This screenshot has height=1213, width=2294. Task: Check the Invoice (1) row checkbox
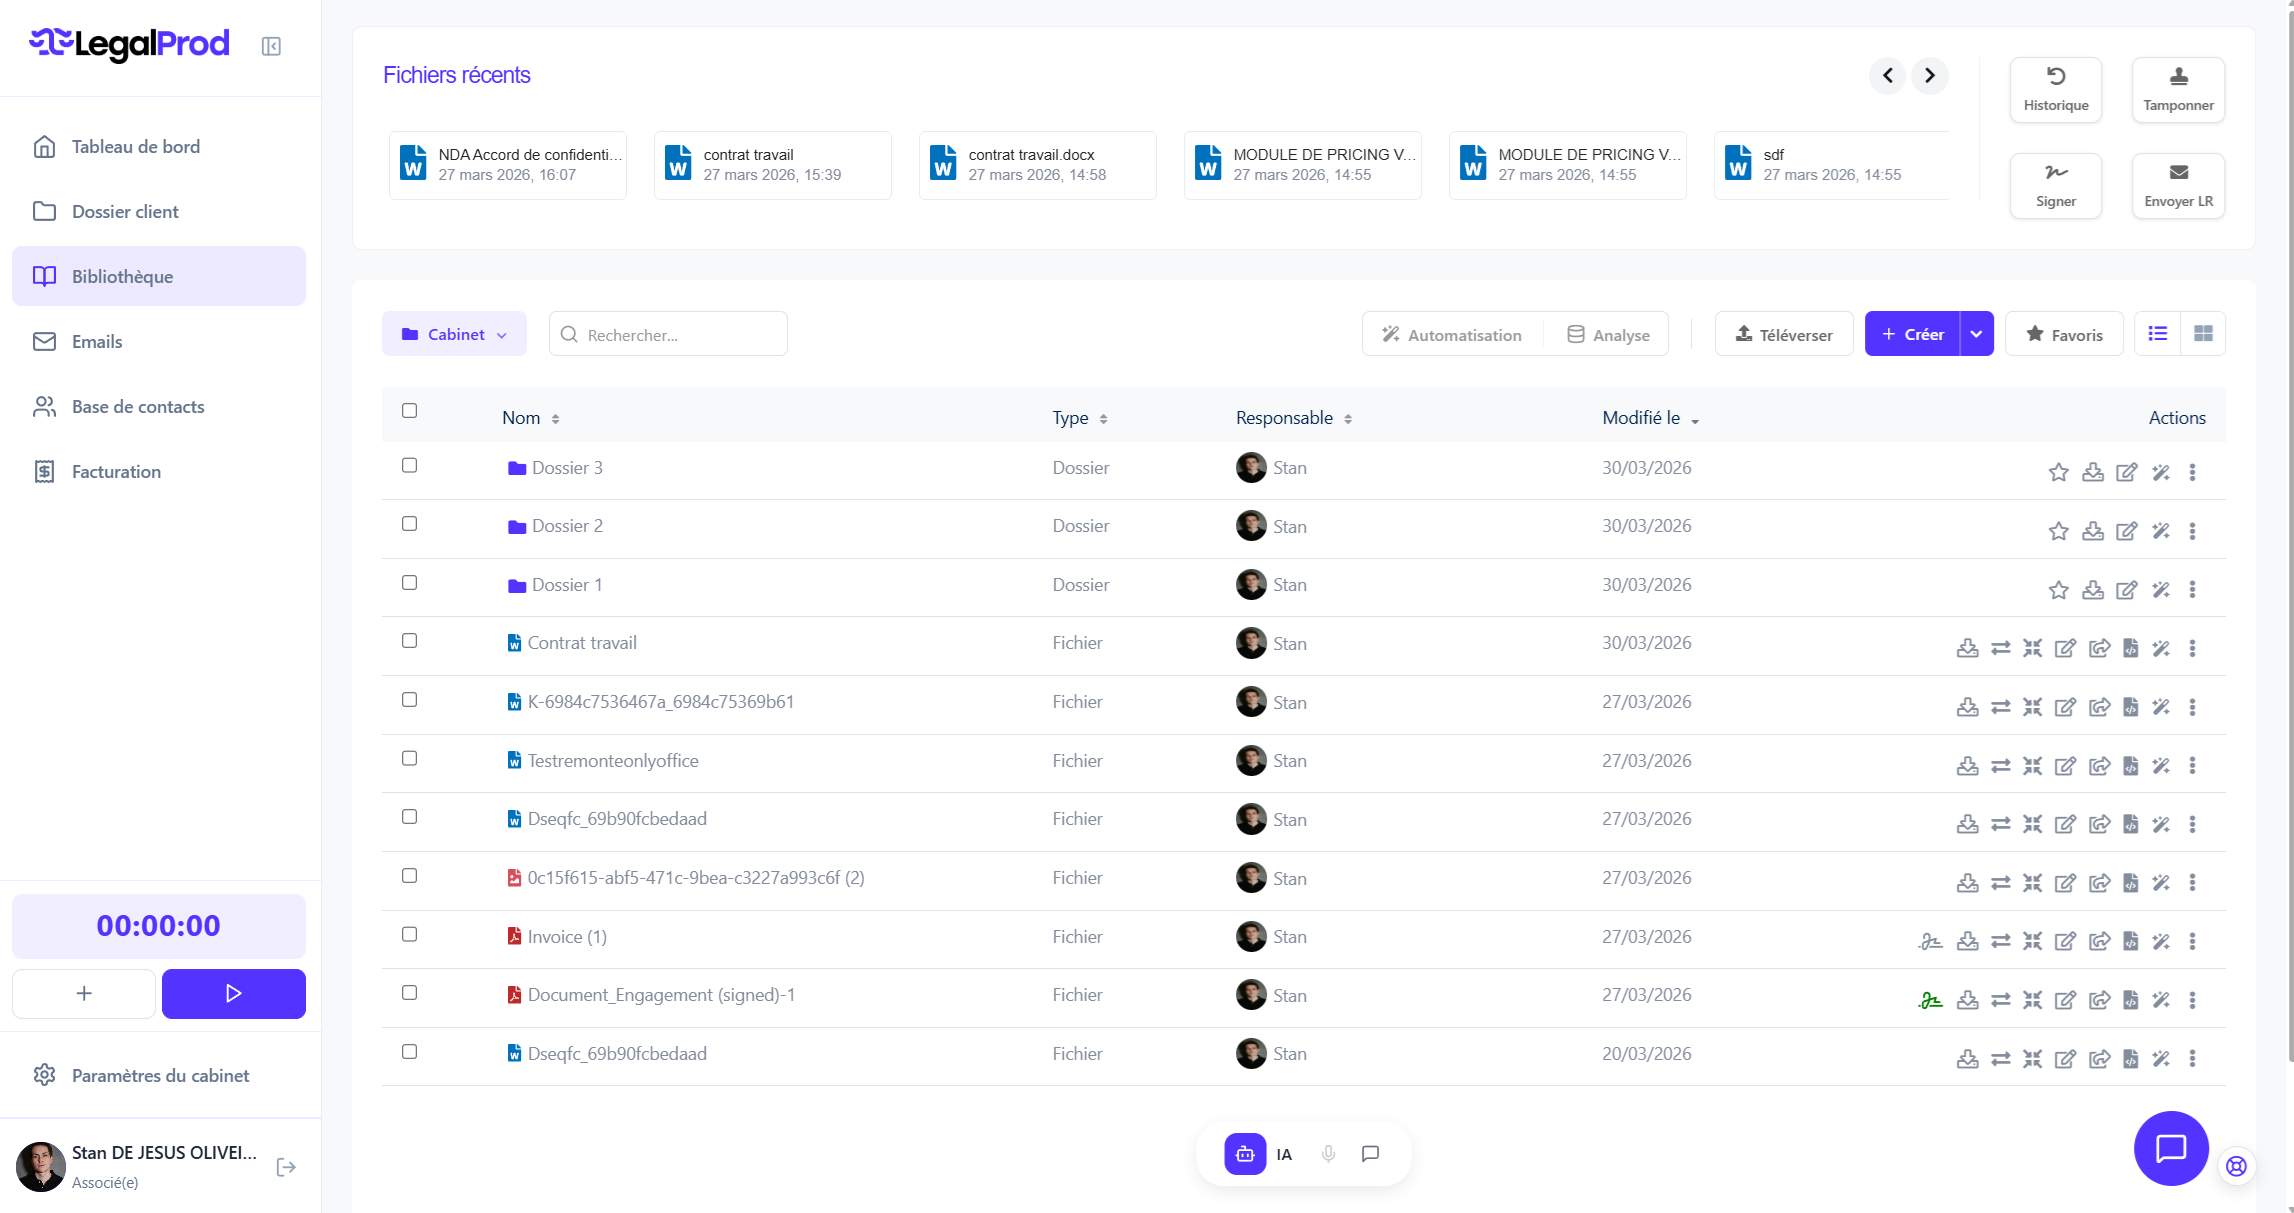pyautogui.click(x=409, y=934)
